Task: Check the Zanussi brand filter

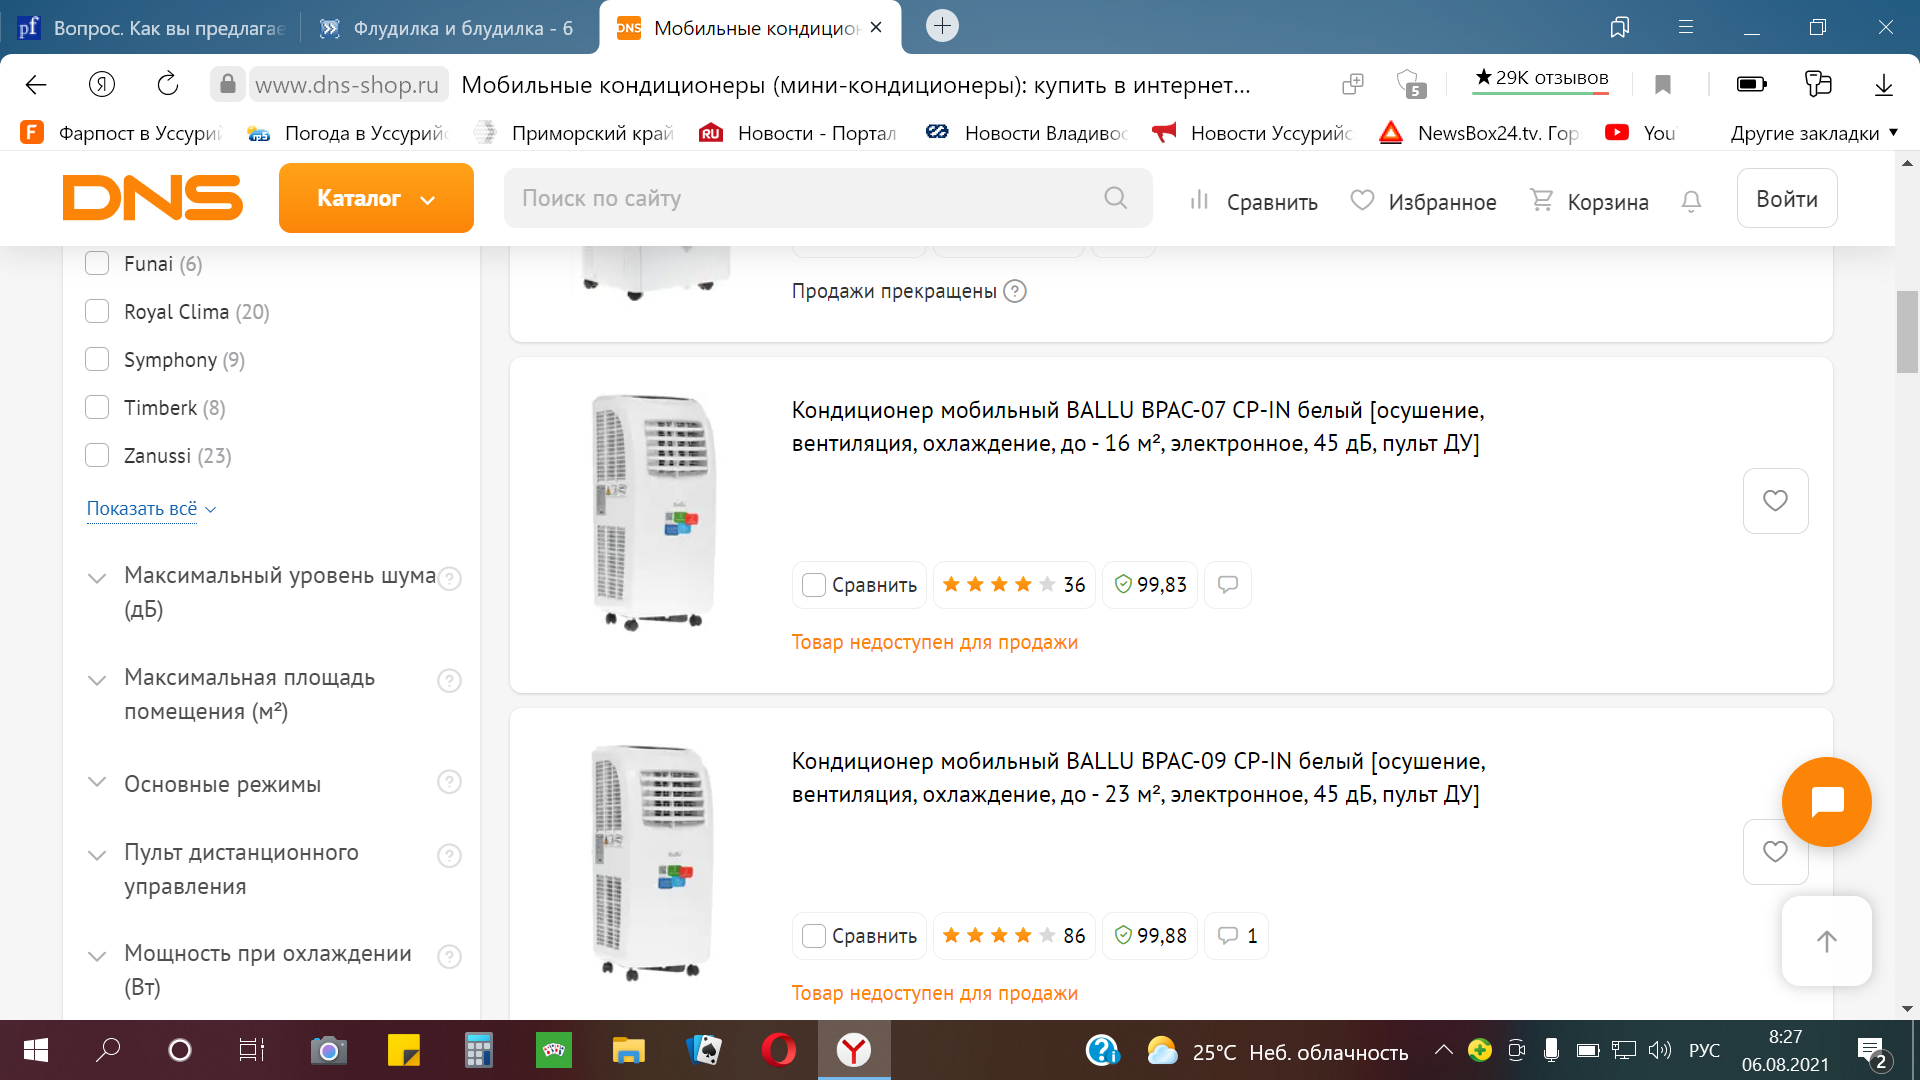Action: (97, 455)
